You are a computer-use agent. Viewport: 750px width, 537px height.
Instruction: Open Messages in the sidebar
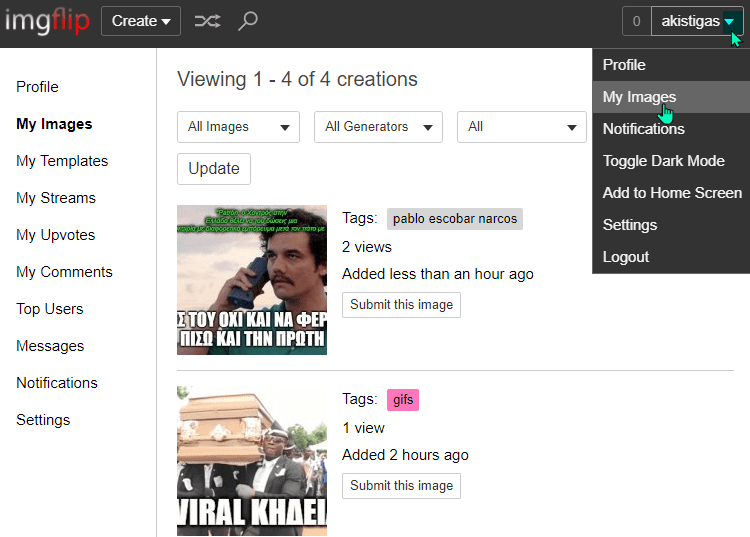[x=50, y=346]
